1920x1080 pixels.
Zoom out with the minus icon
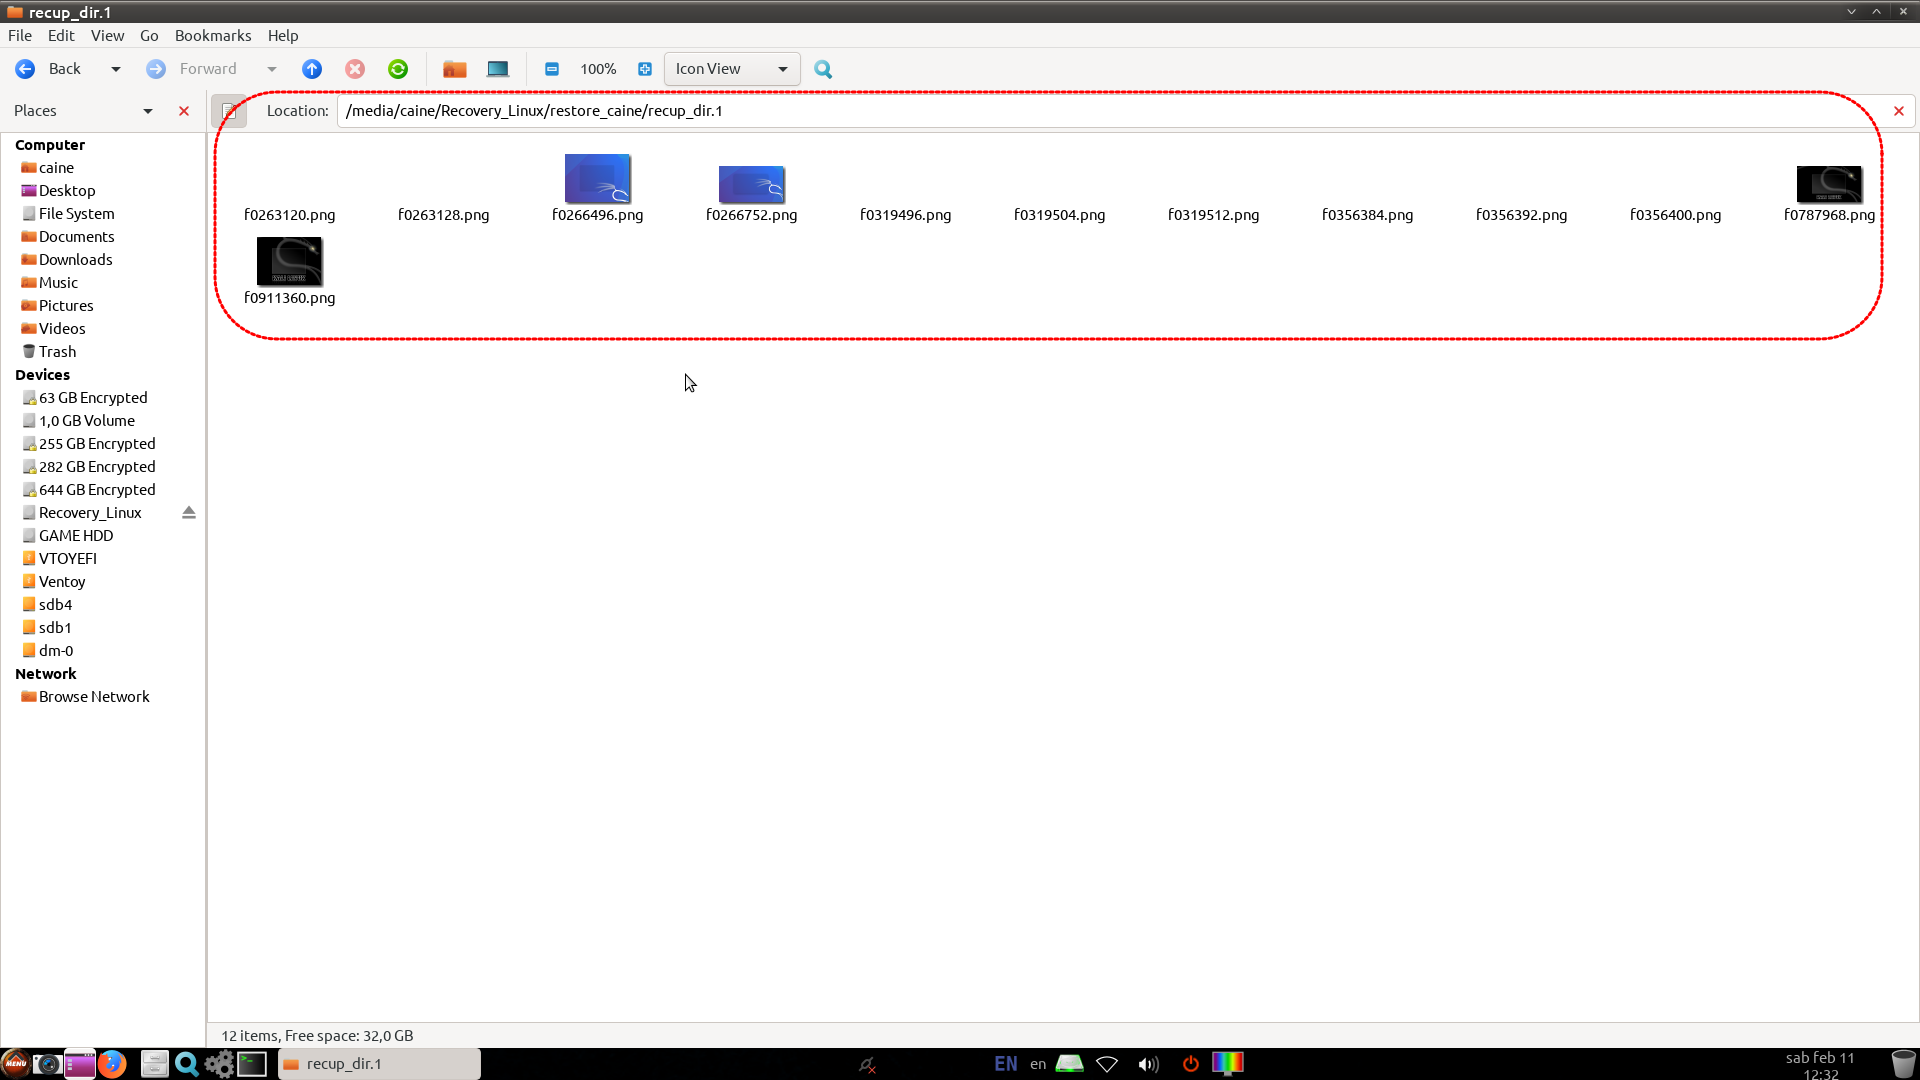click(x=552, y=69)
